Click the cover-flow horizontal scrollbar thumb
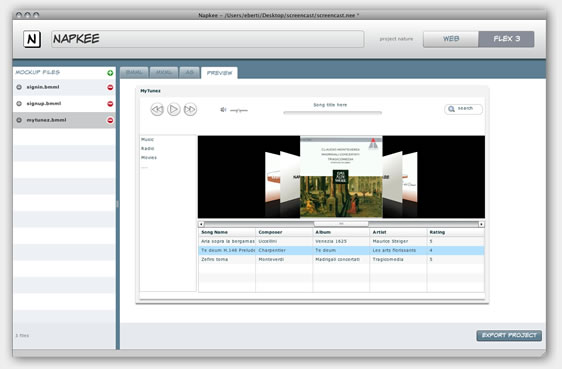This screenshot has height=369, width=562. click(341, 224)
